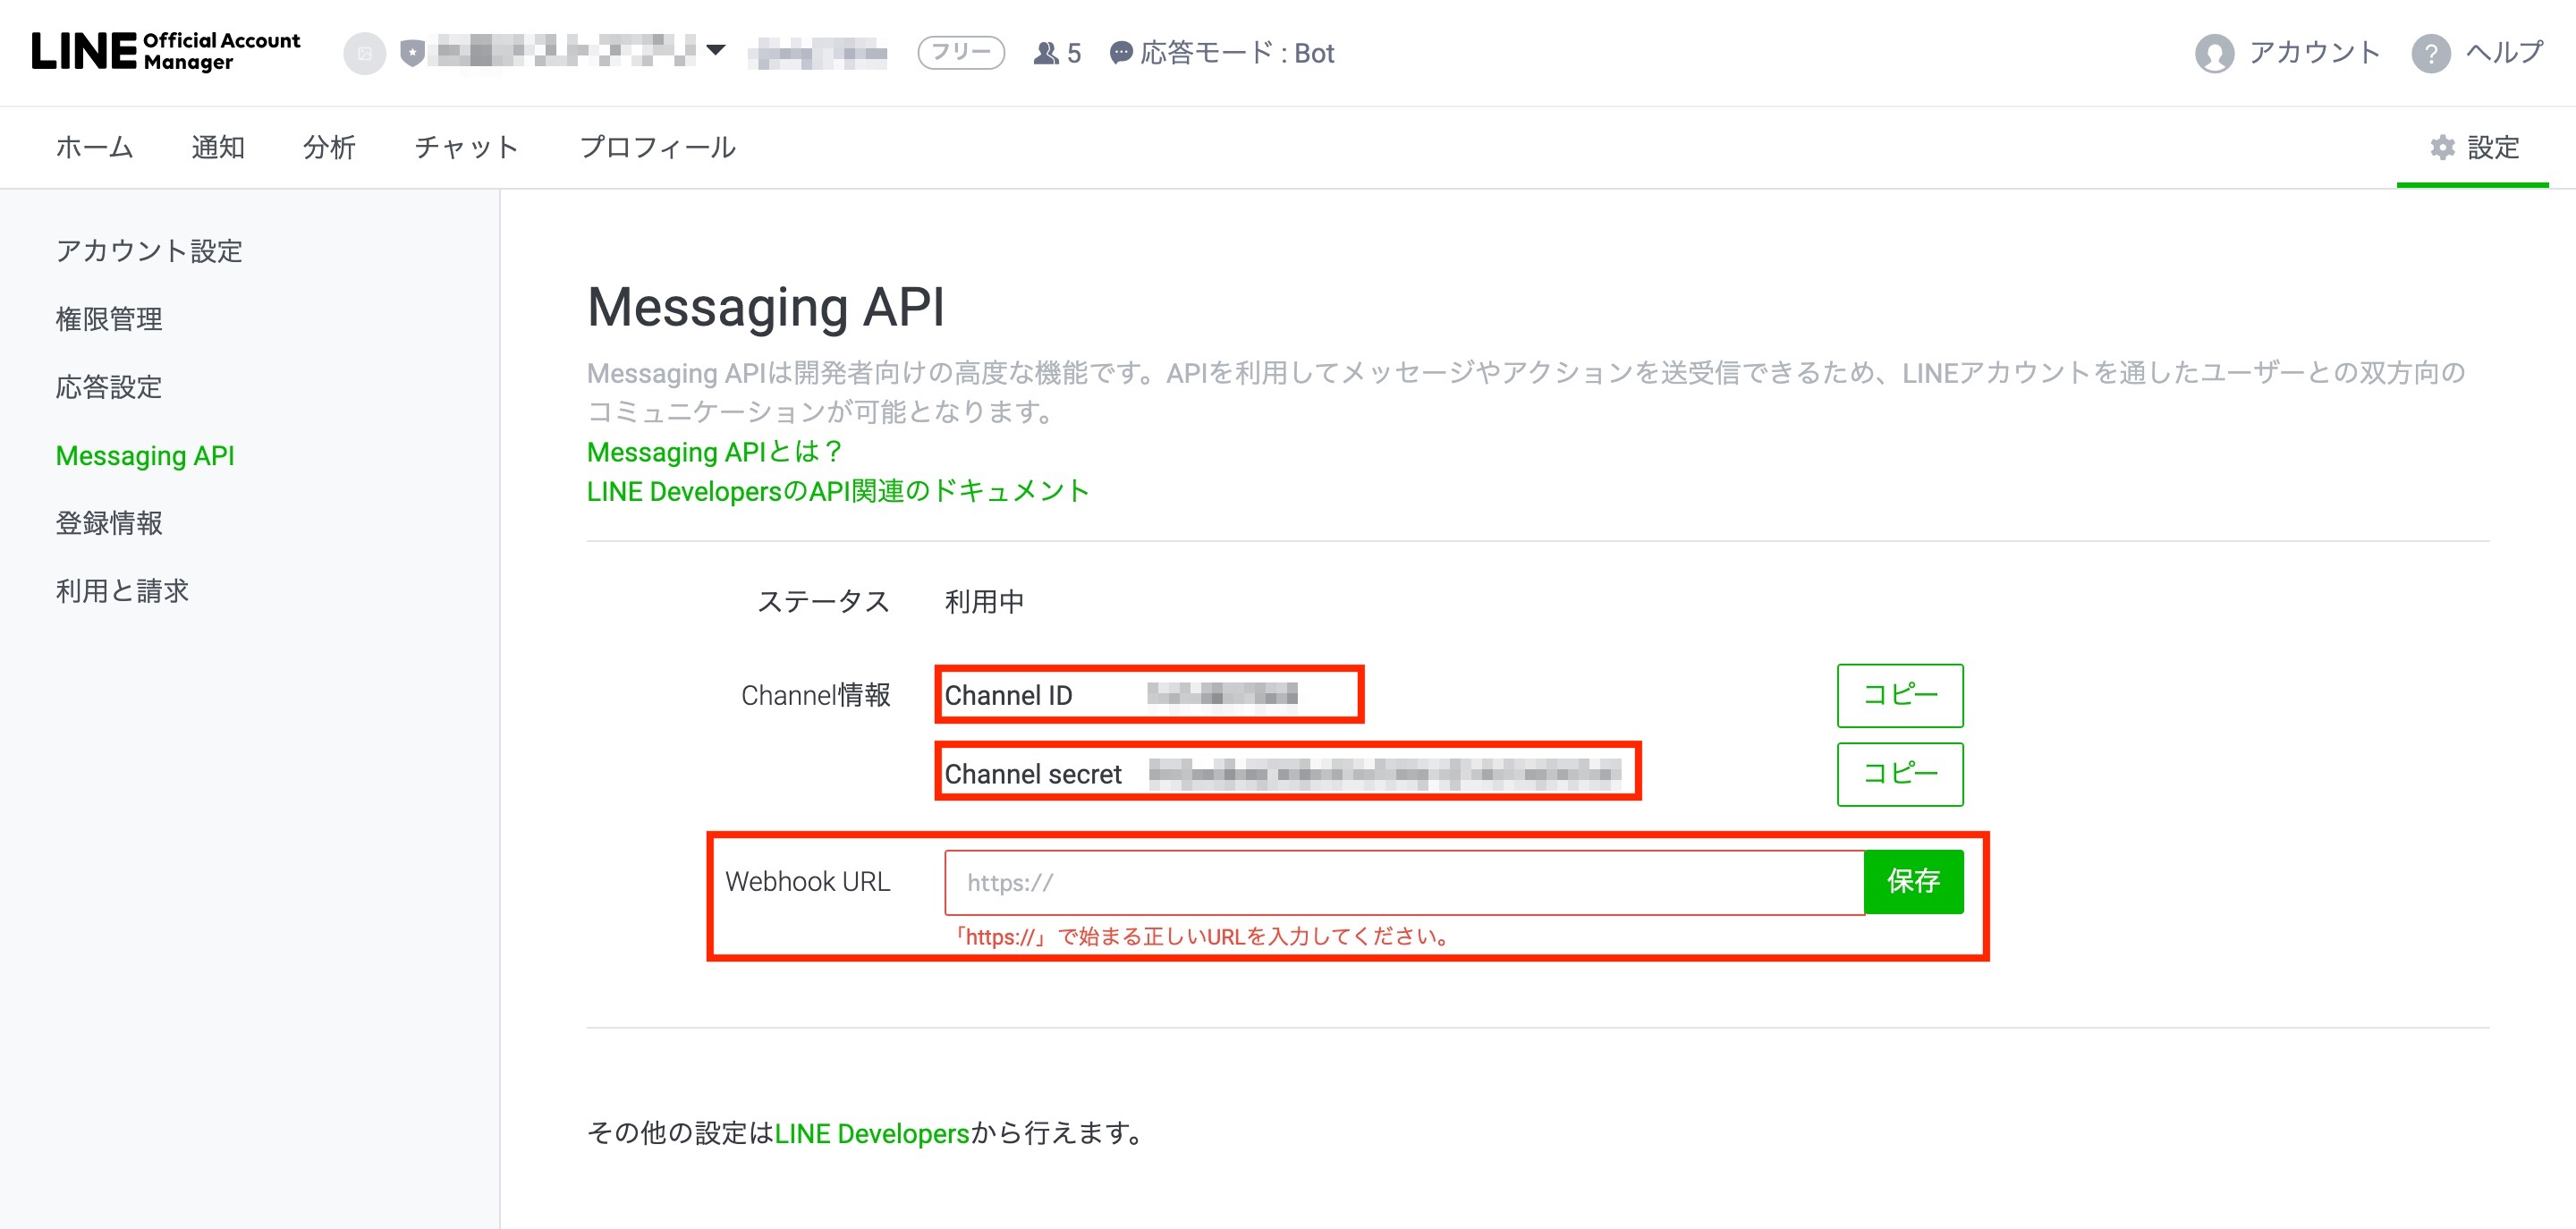Copy the Channel ID with コピー button
Image resolution: width=2576 pixels, height=1229 pixels.
pos(1900,695)
